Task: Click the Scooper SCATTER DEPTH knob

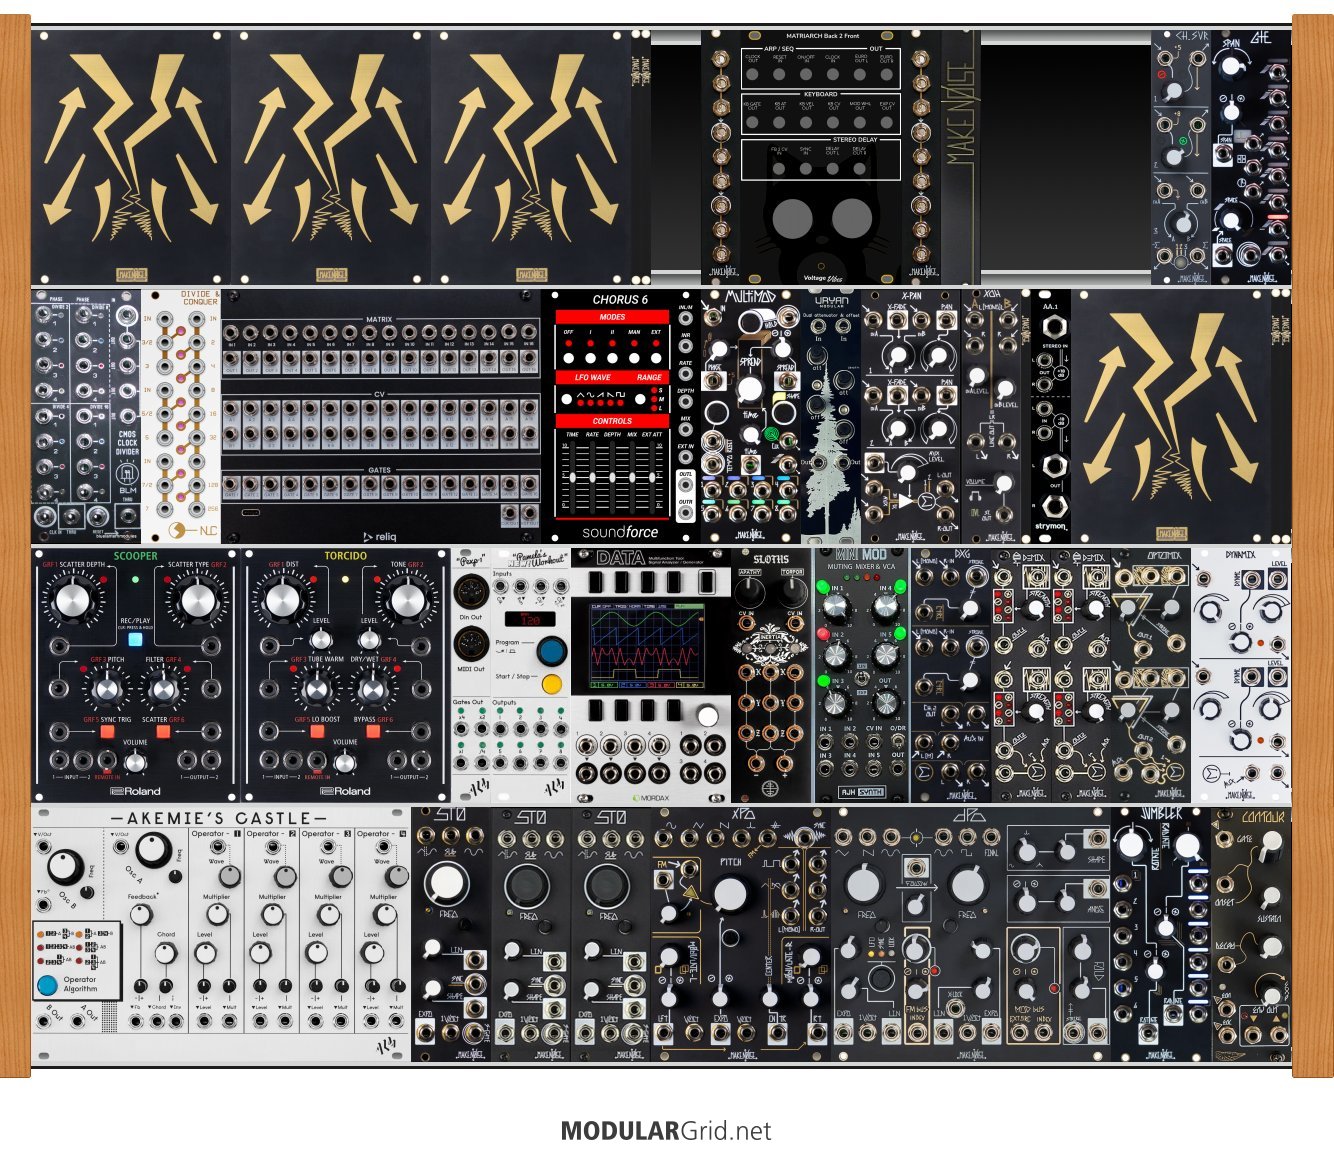Action: point(73,601)
